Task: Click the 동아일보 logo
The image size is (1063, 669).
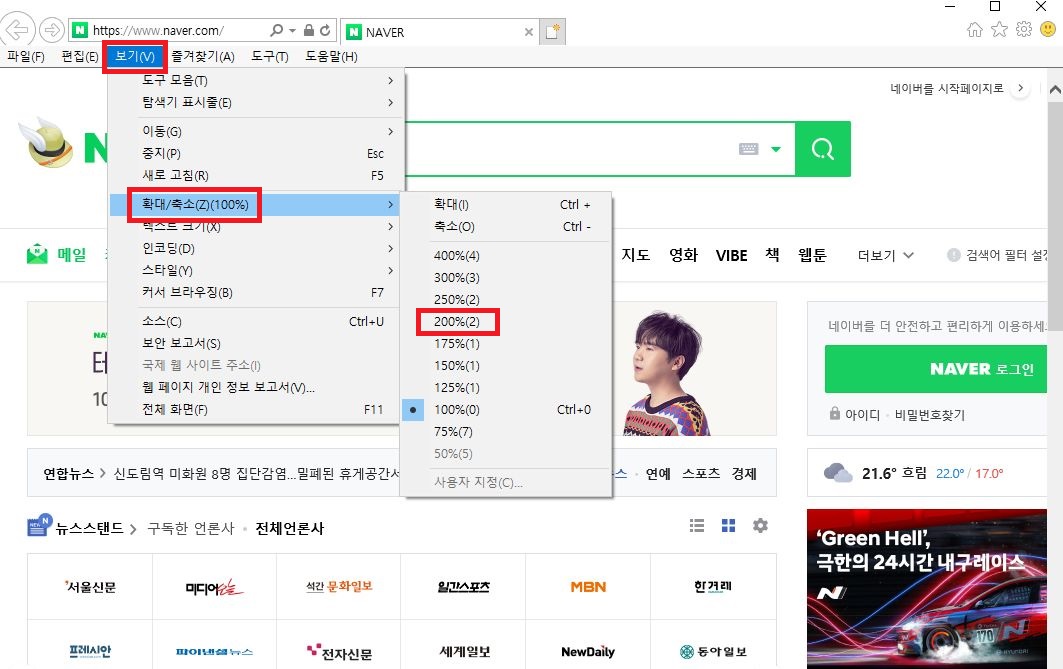Action: (x=713, y=651)
